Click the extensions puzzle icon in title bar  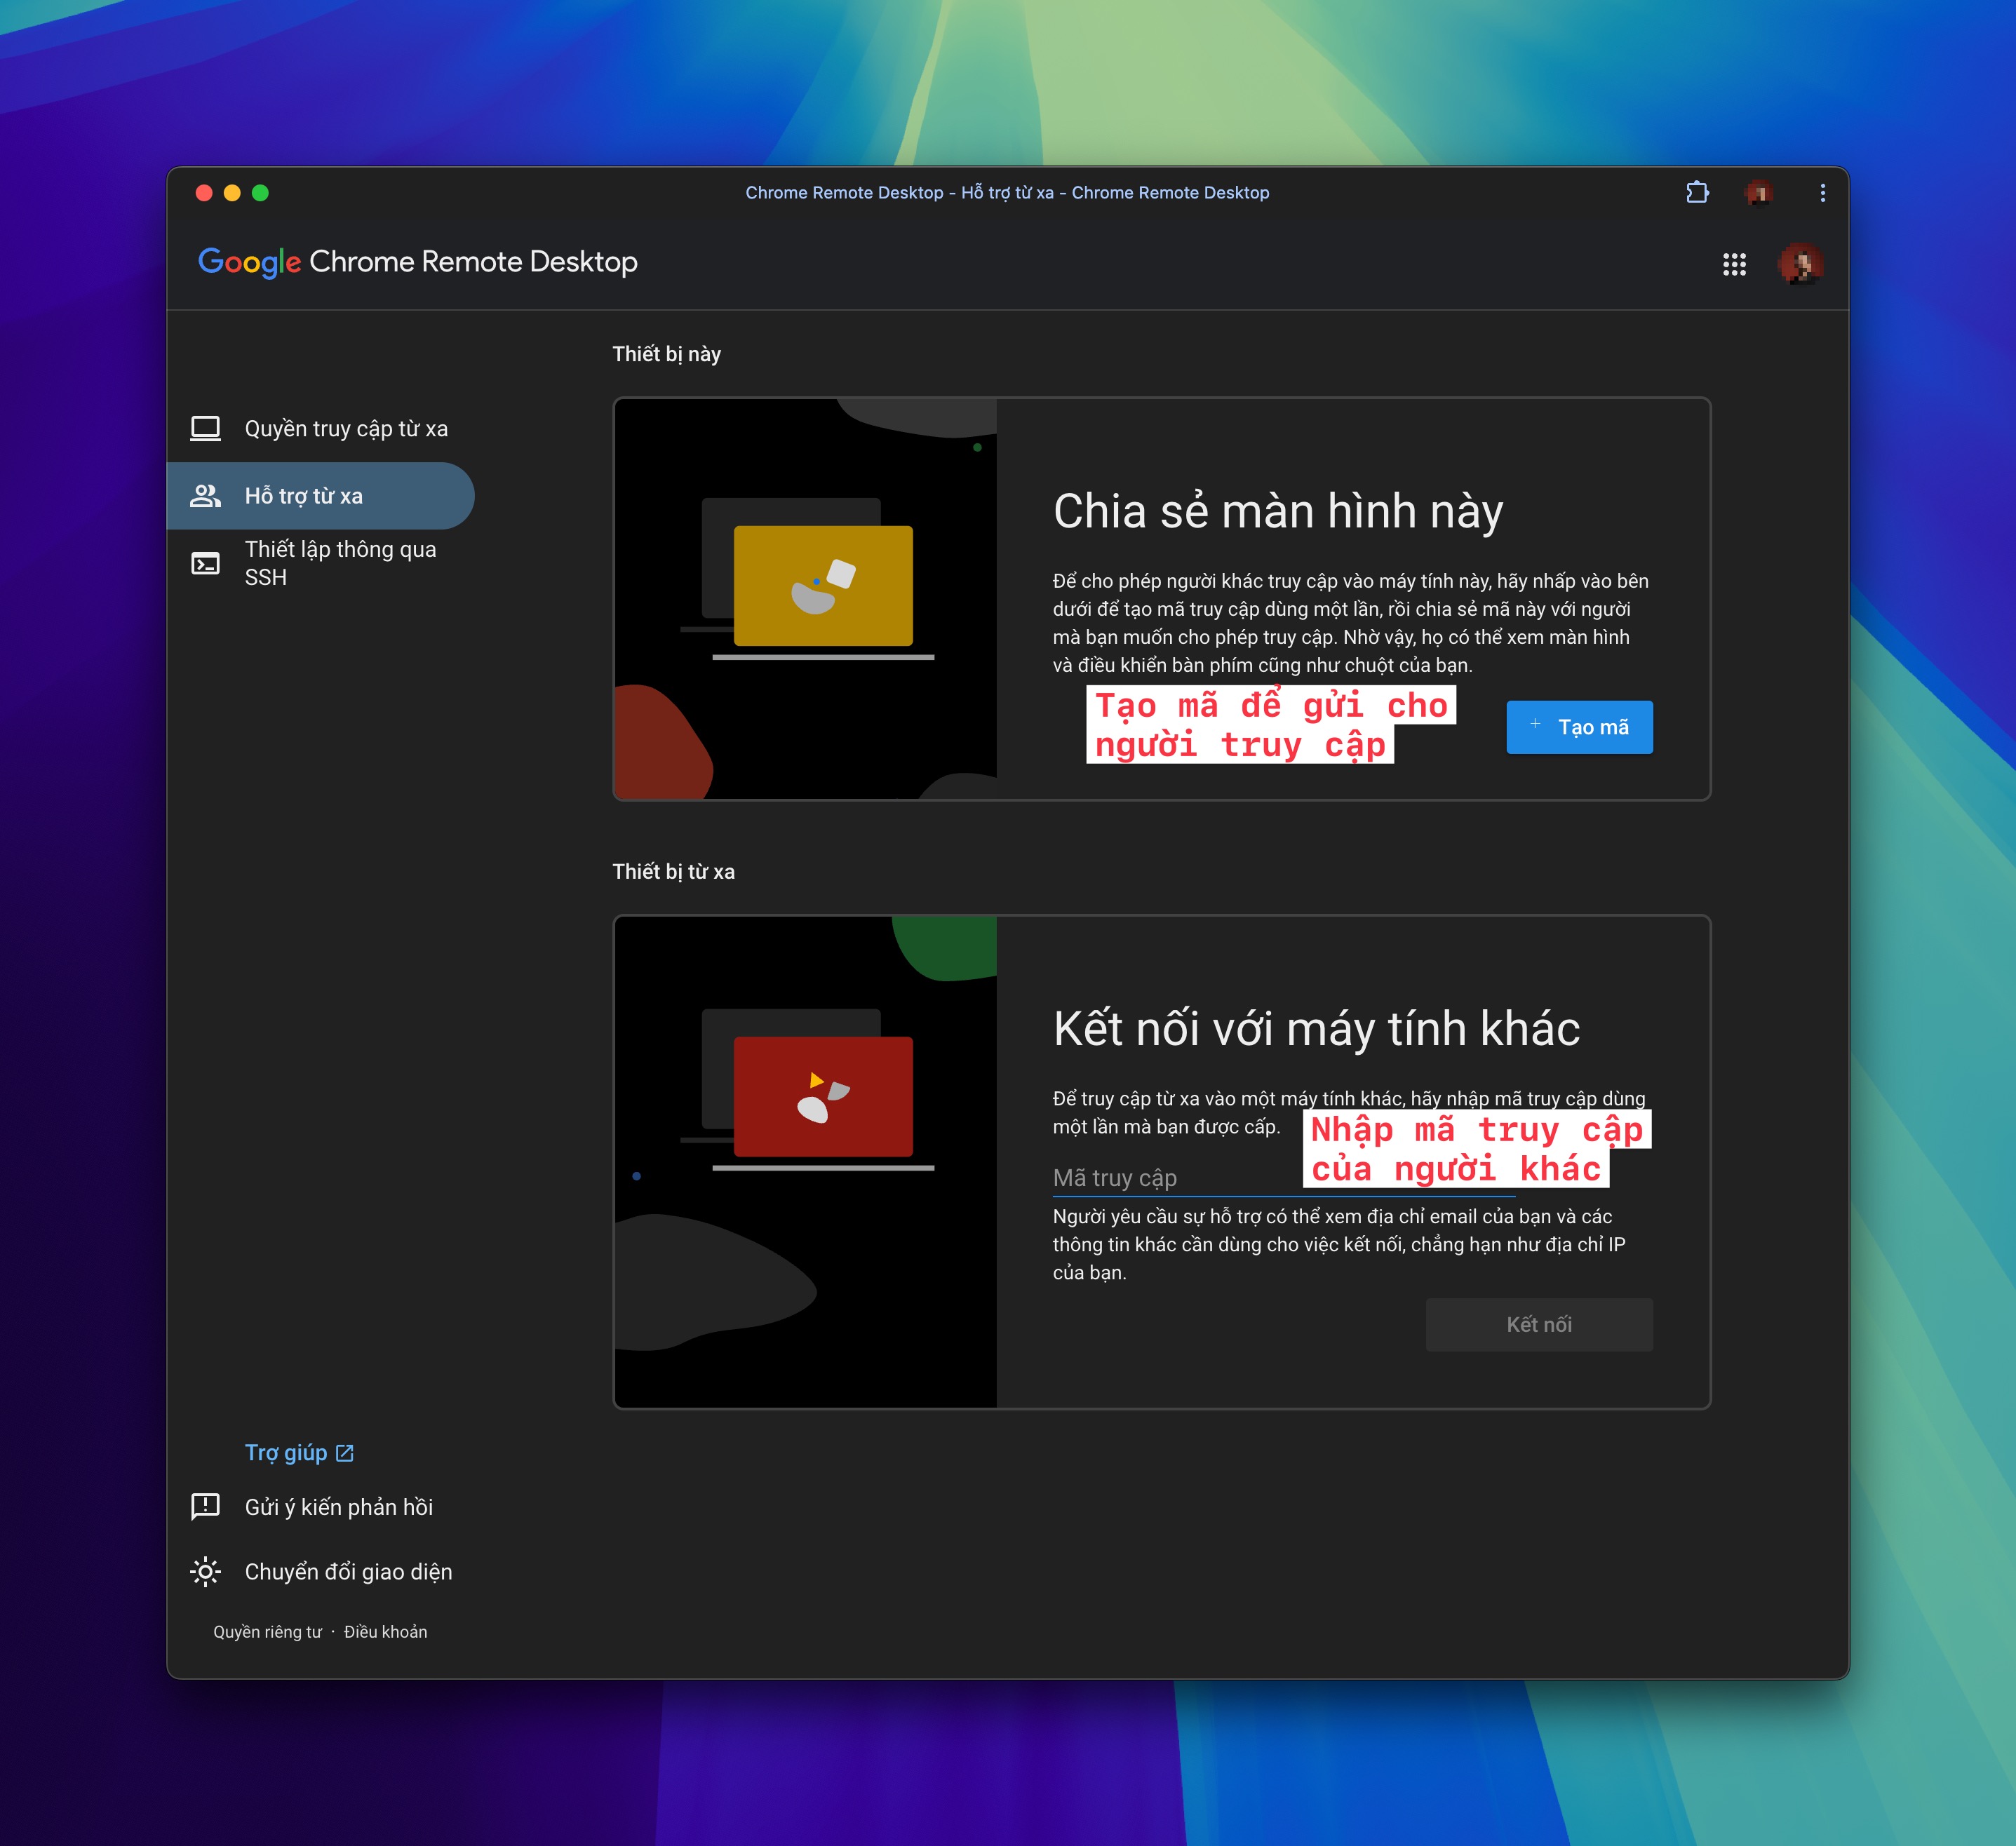(x=1697, y=192)
